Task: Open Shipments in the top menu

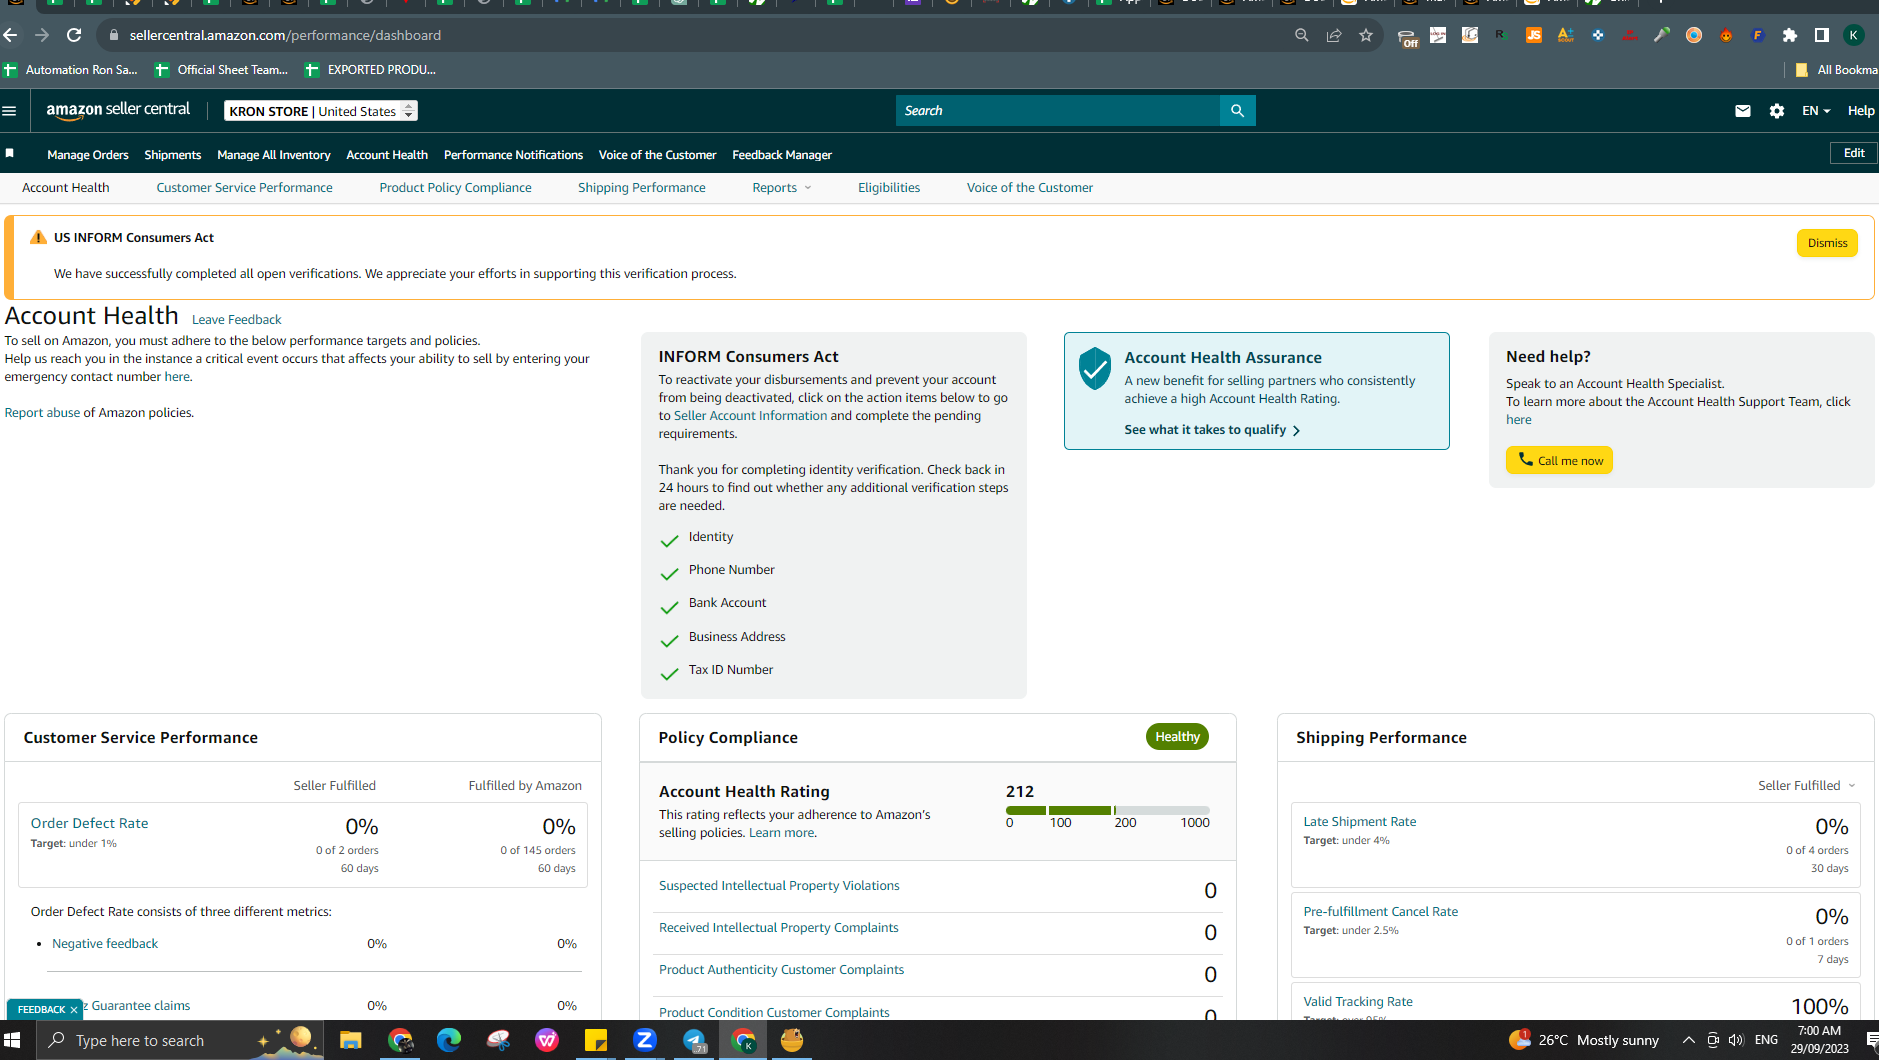Action: pyautogui.click(x=173, y=155)
